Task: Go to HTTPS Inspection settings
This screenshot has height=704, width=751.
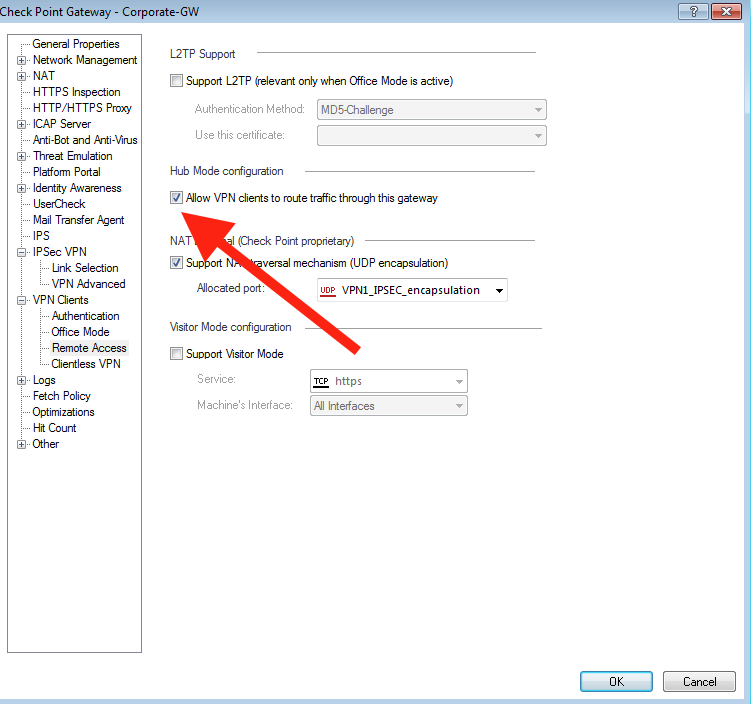Action: (76, 92)
